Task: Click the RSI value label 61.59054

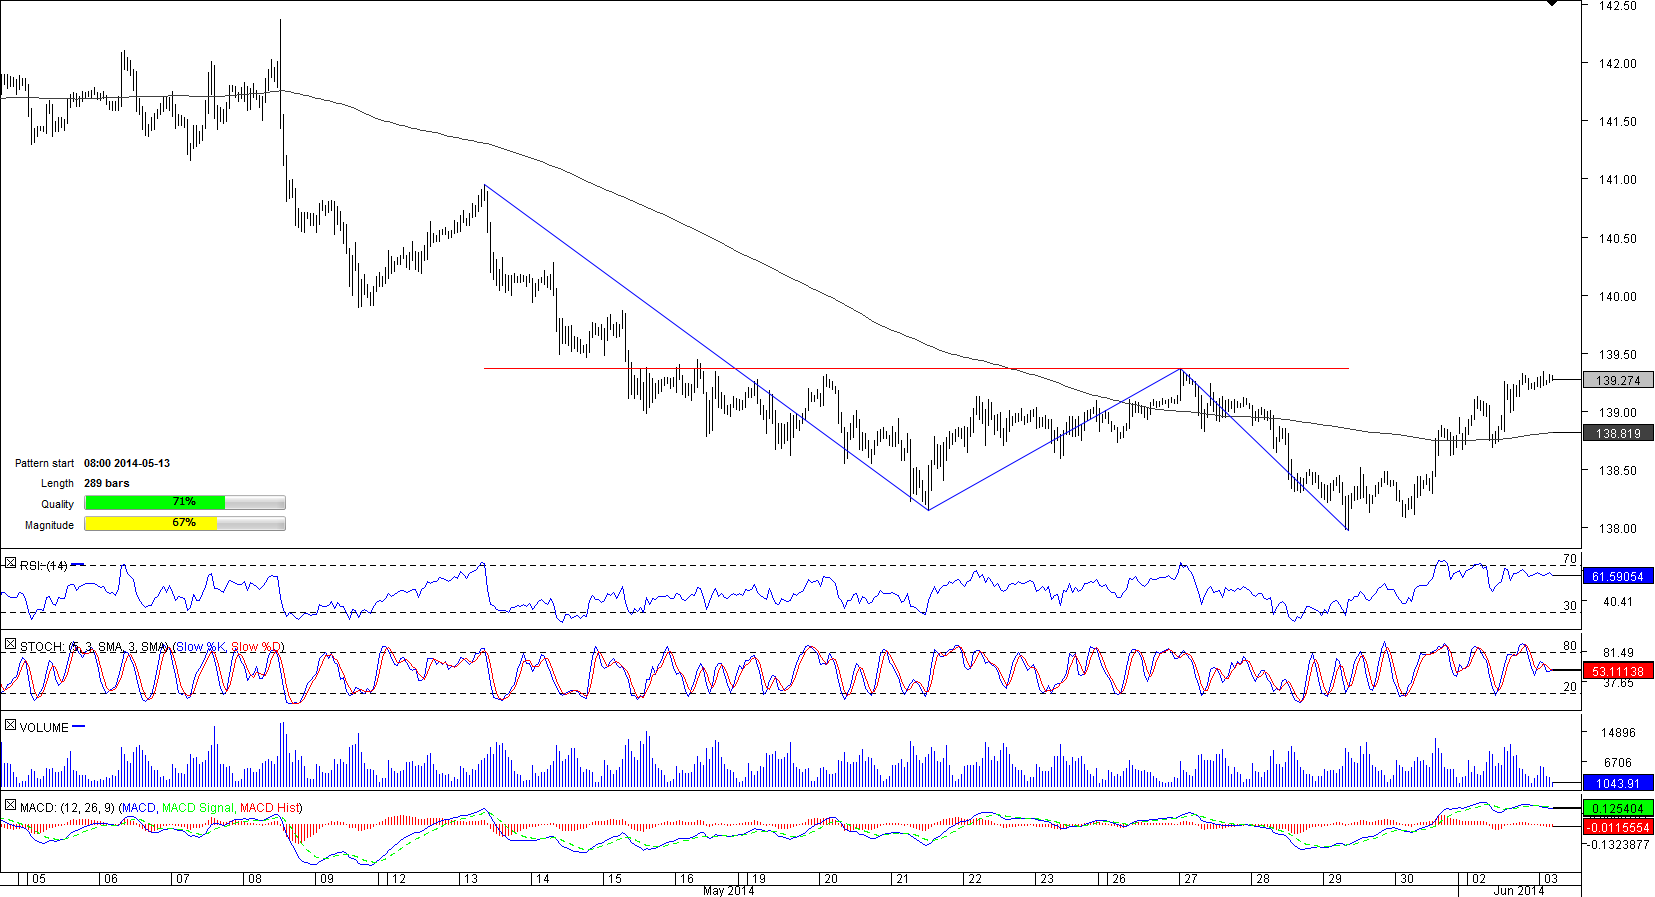Action: [1618, 576]
